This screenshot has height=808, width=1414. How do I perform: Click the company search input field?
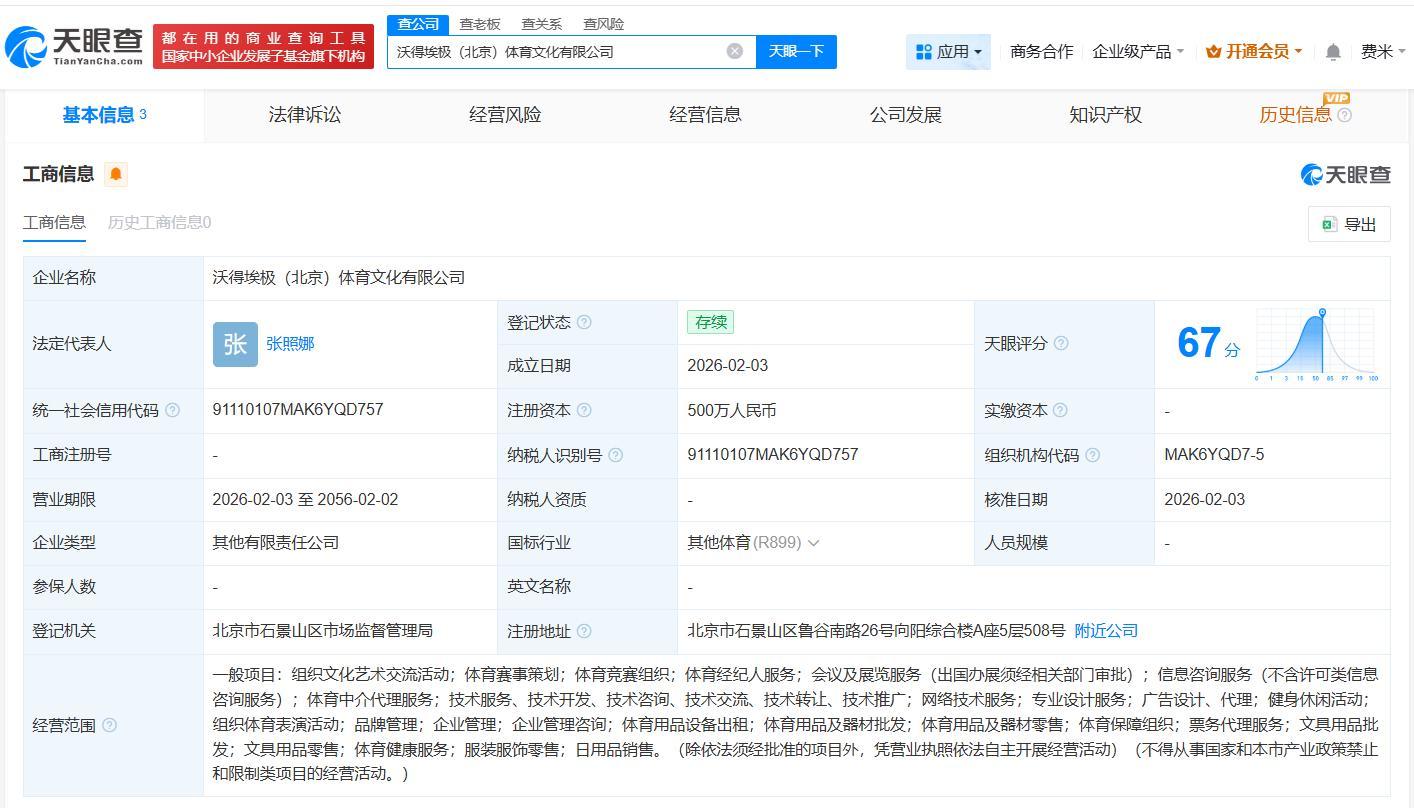coord(555,51)
